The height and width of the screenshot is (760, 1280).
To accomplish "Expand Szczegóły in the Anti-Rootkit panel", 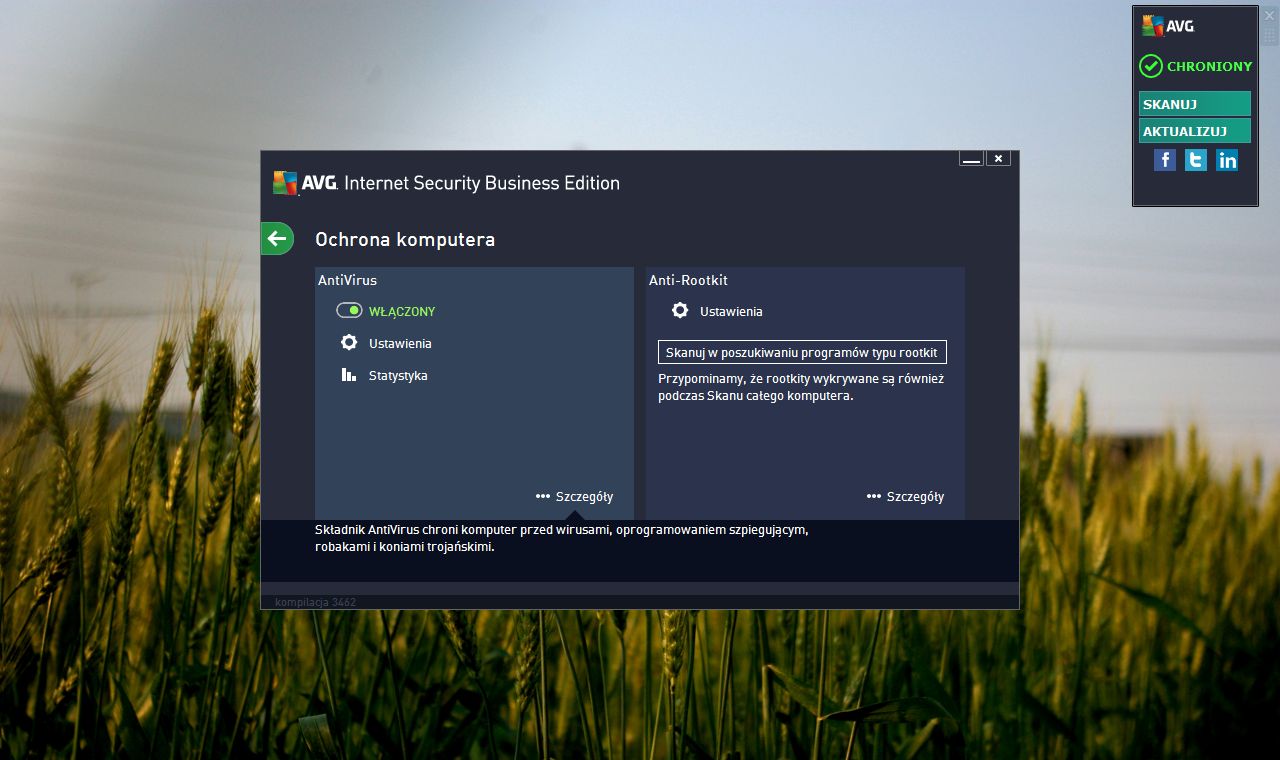I will pyautogui.click(x=905, y=496).
